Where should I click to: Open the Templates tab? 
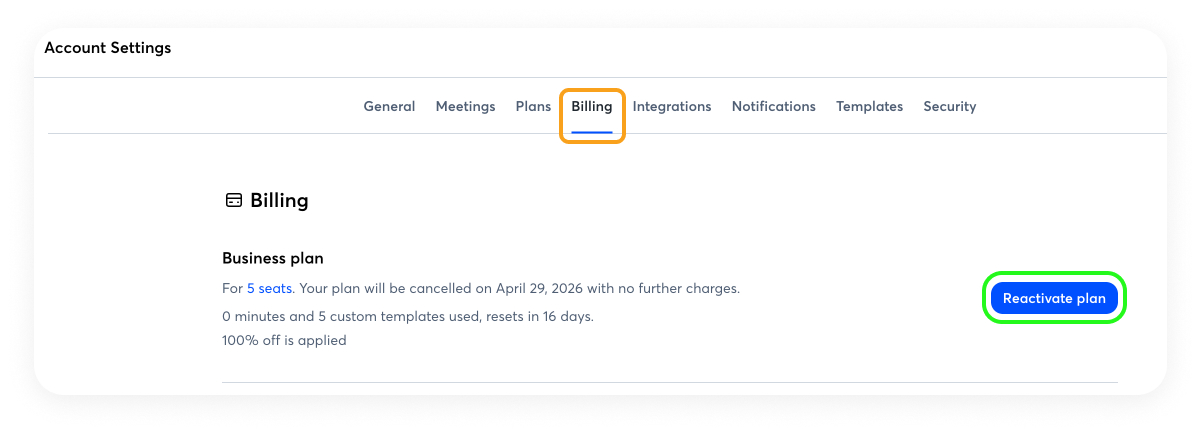click(869, 107)
